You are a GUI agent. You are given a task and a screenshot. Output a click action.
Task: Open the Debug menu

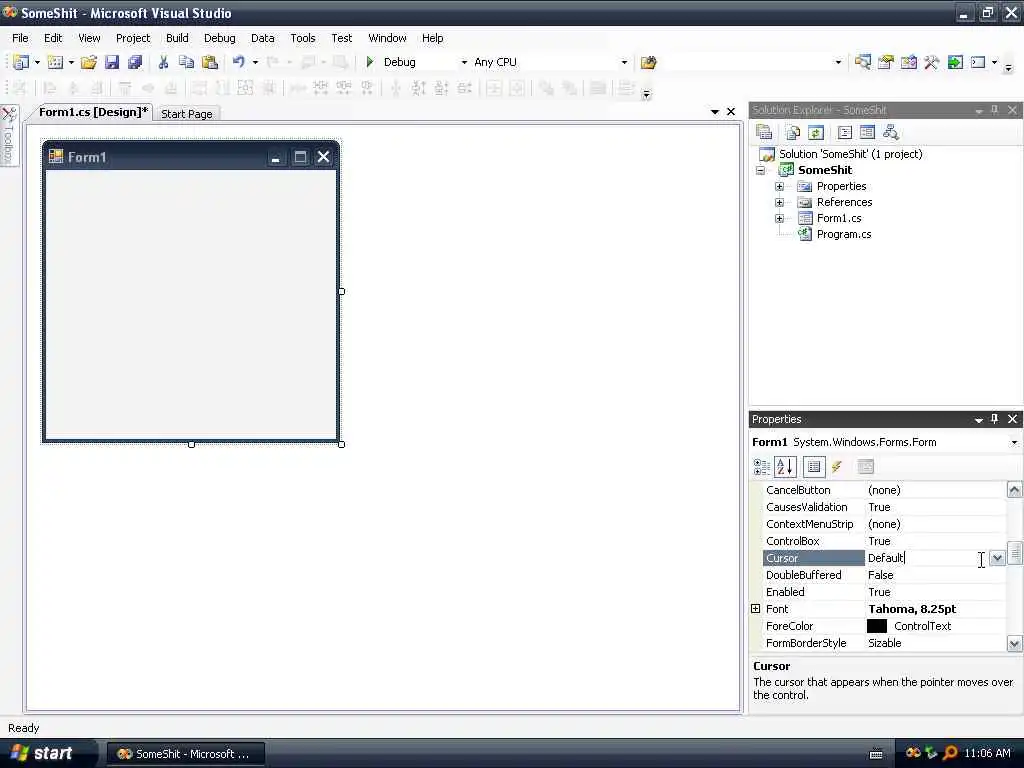(x=219, y=38)
